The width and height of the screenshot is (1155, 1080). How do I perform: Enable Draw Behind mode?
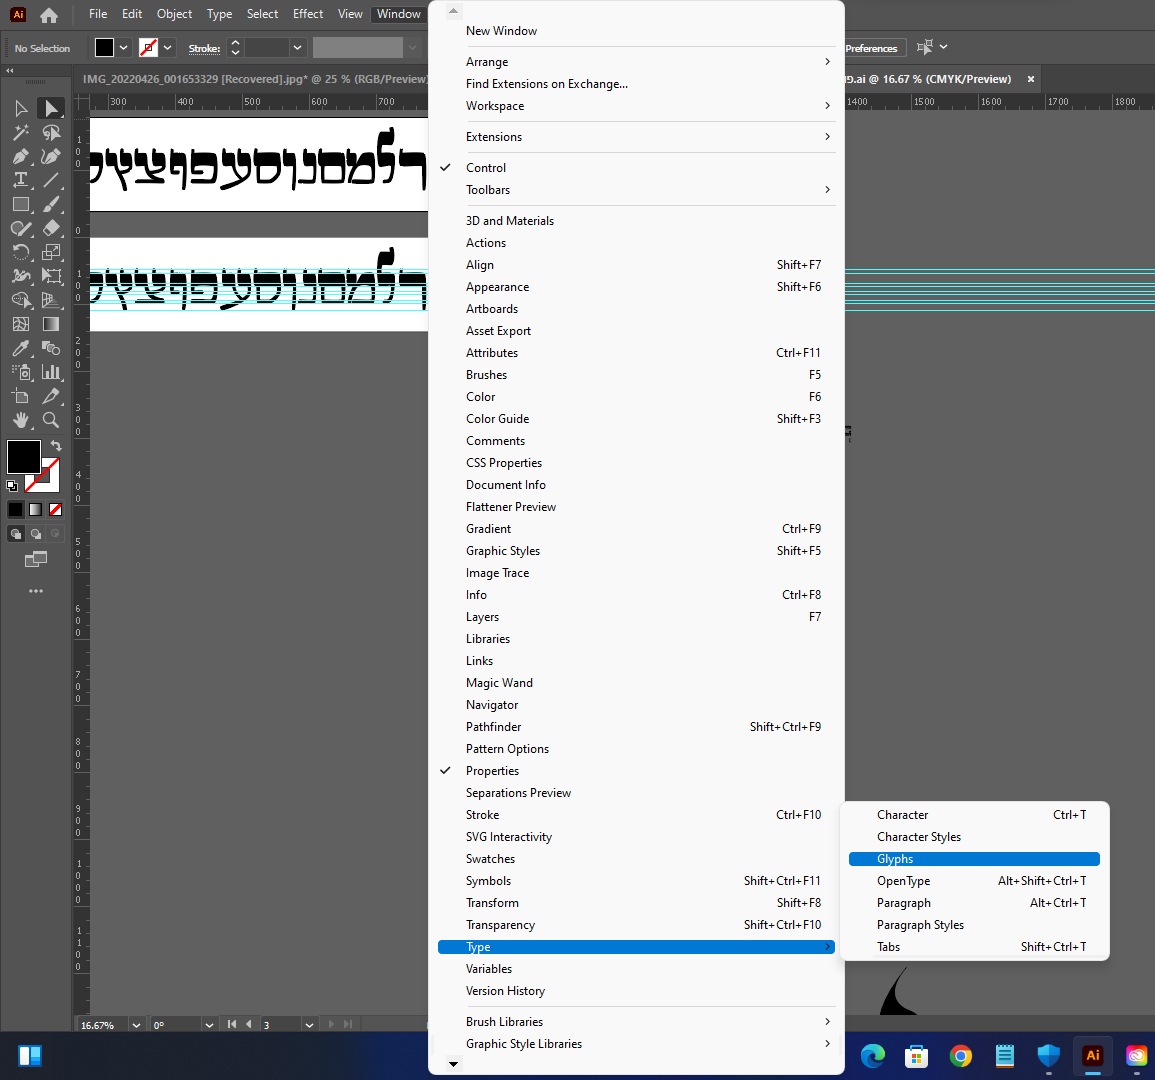click(x=35, y=534)
